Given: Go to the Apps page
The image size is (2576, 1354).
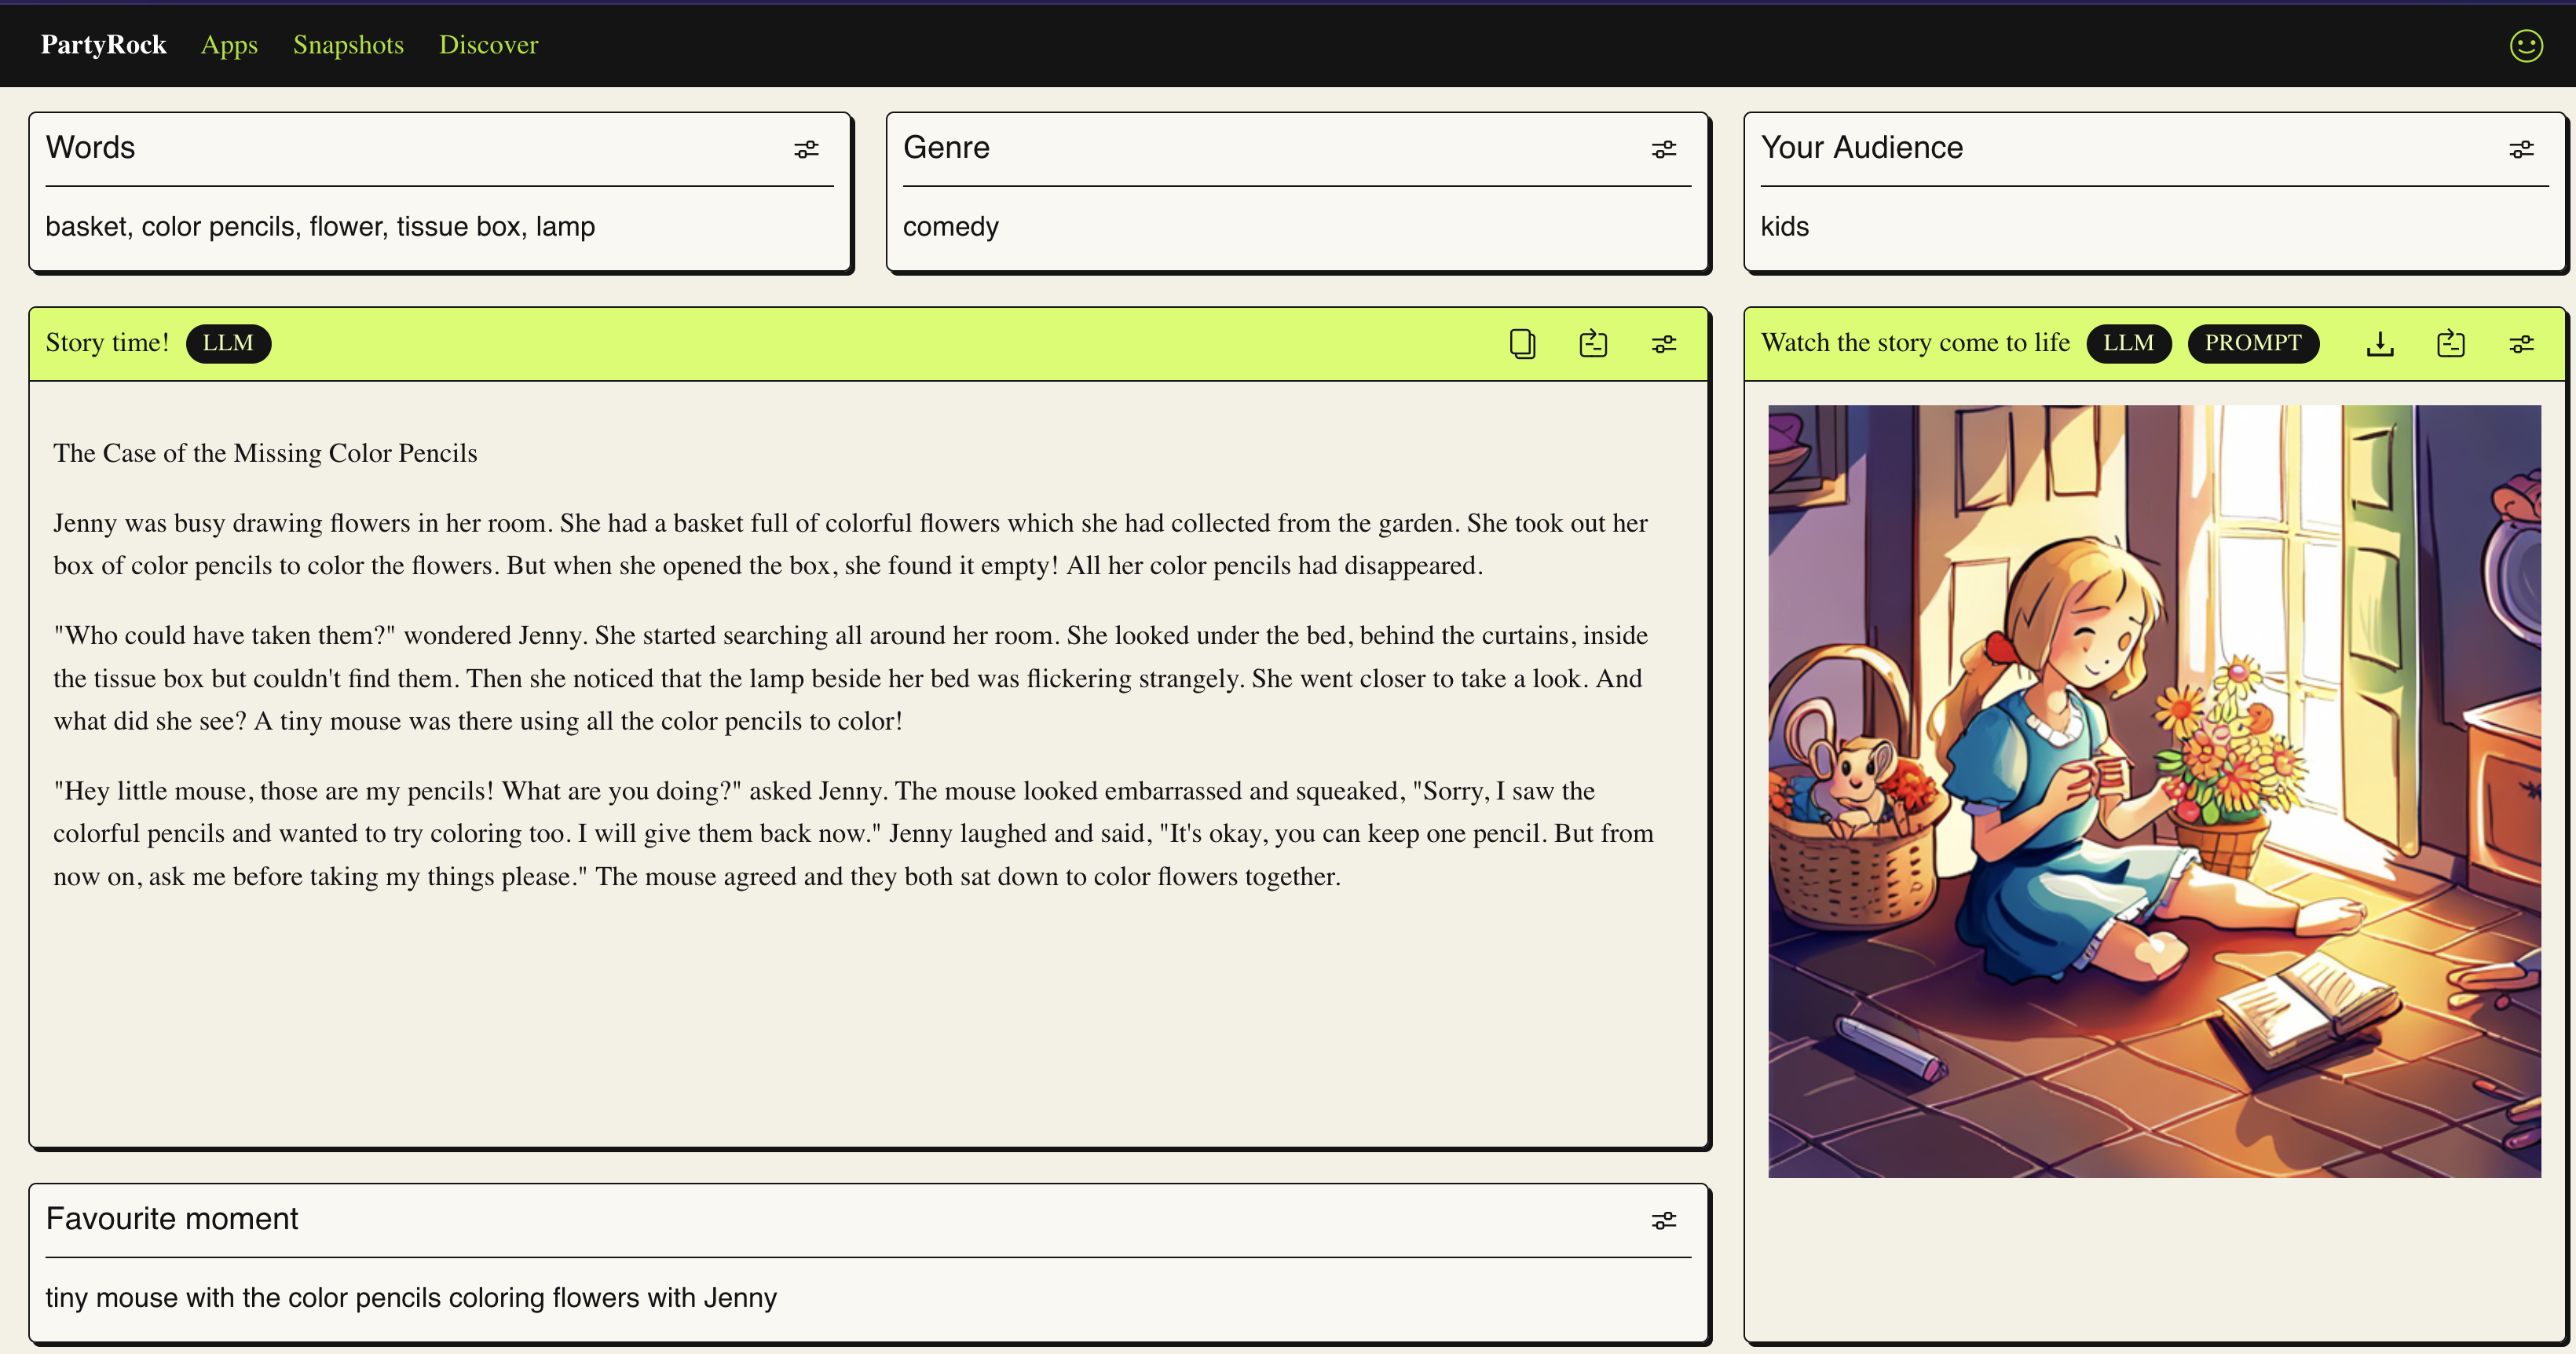Looking at the screenshot, I should point(229,45).
